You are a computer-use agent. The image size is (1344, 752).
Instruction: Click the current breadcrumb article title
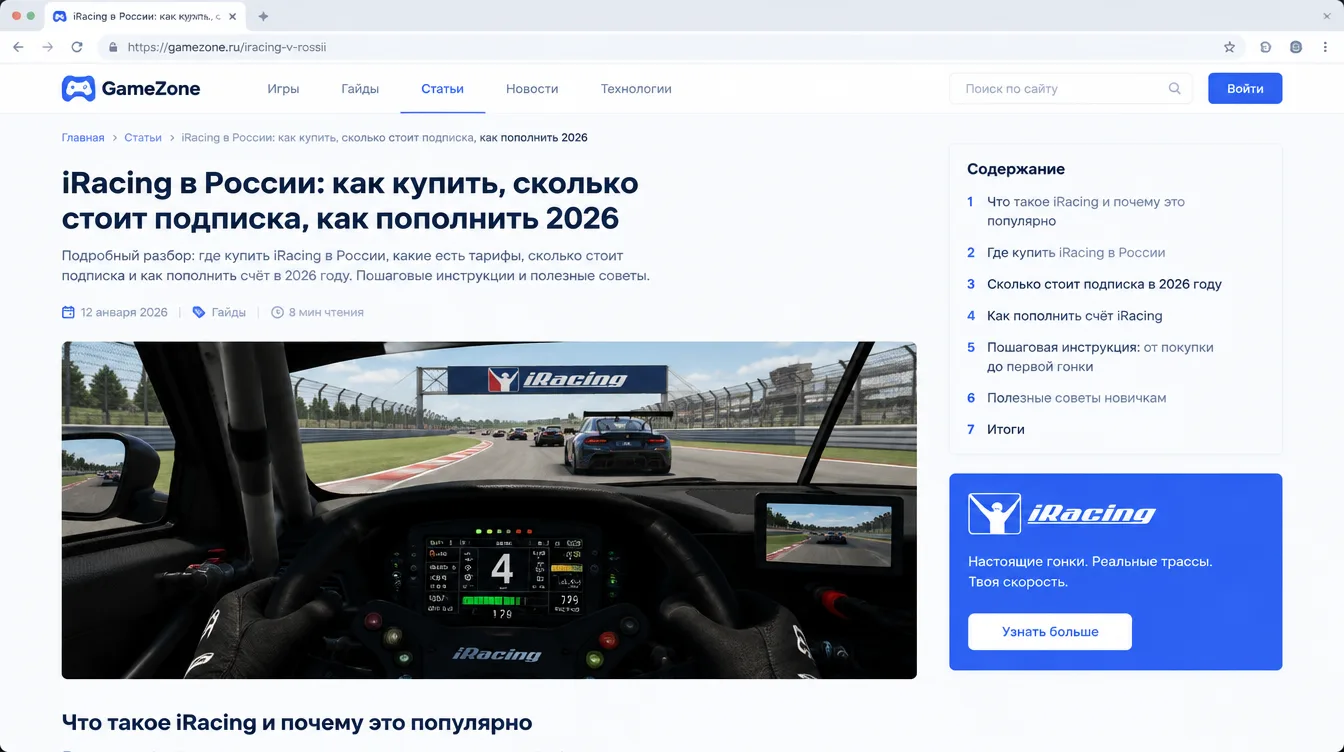pos(384,137)
